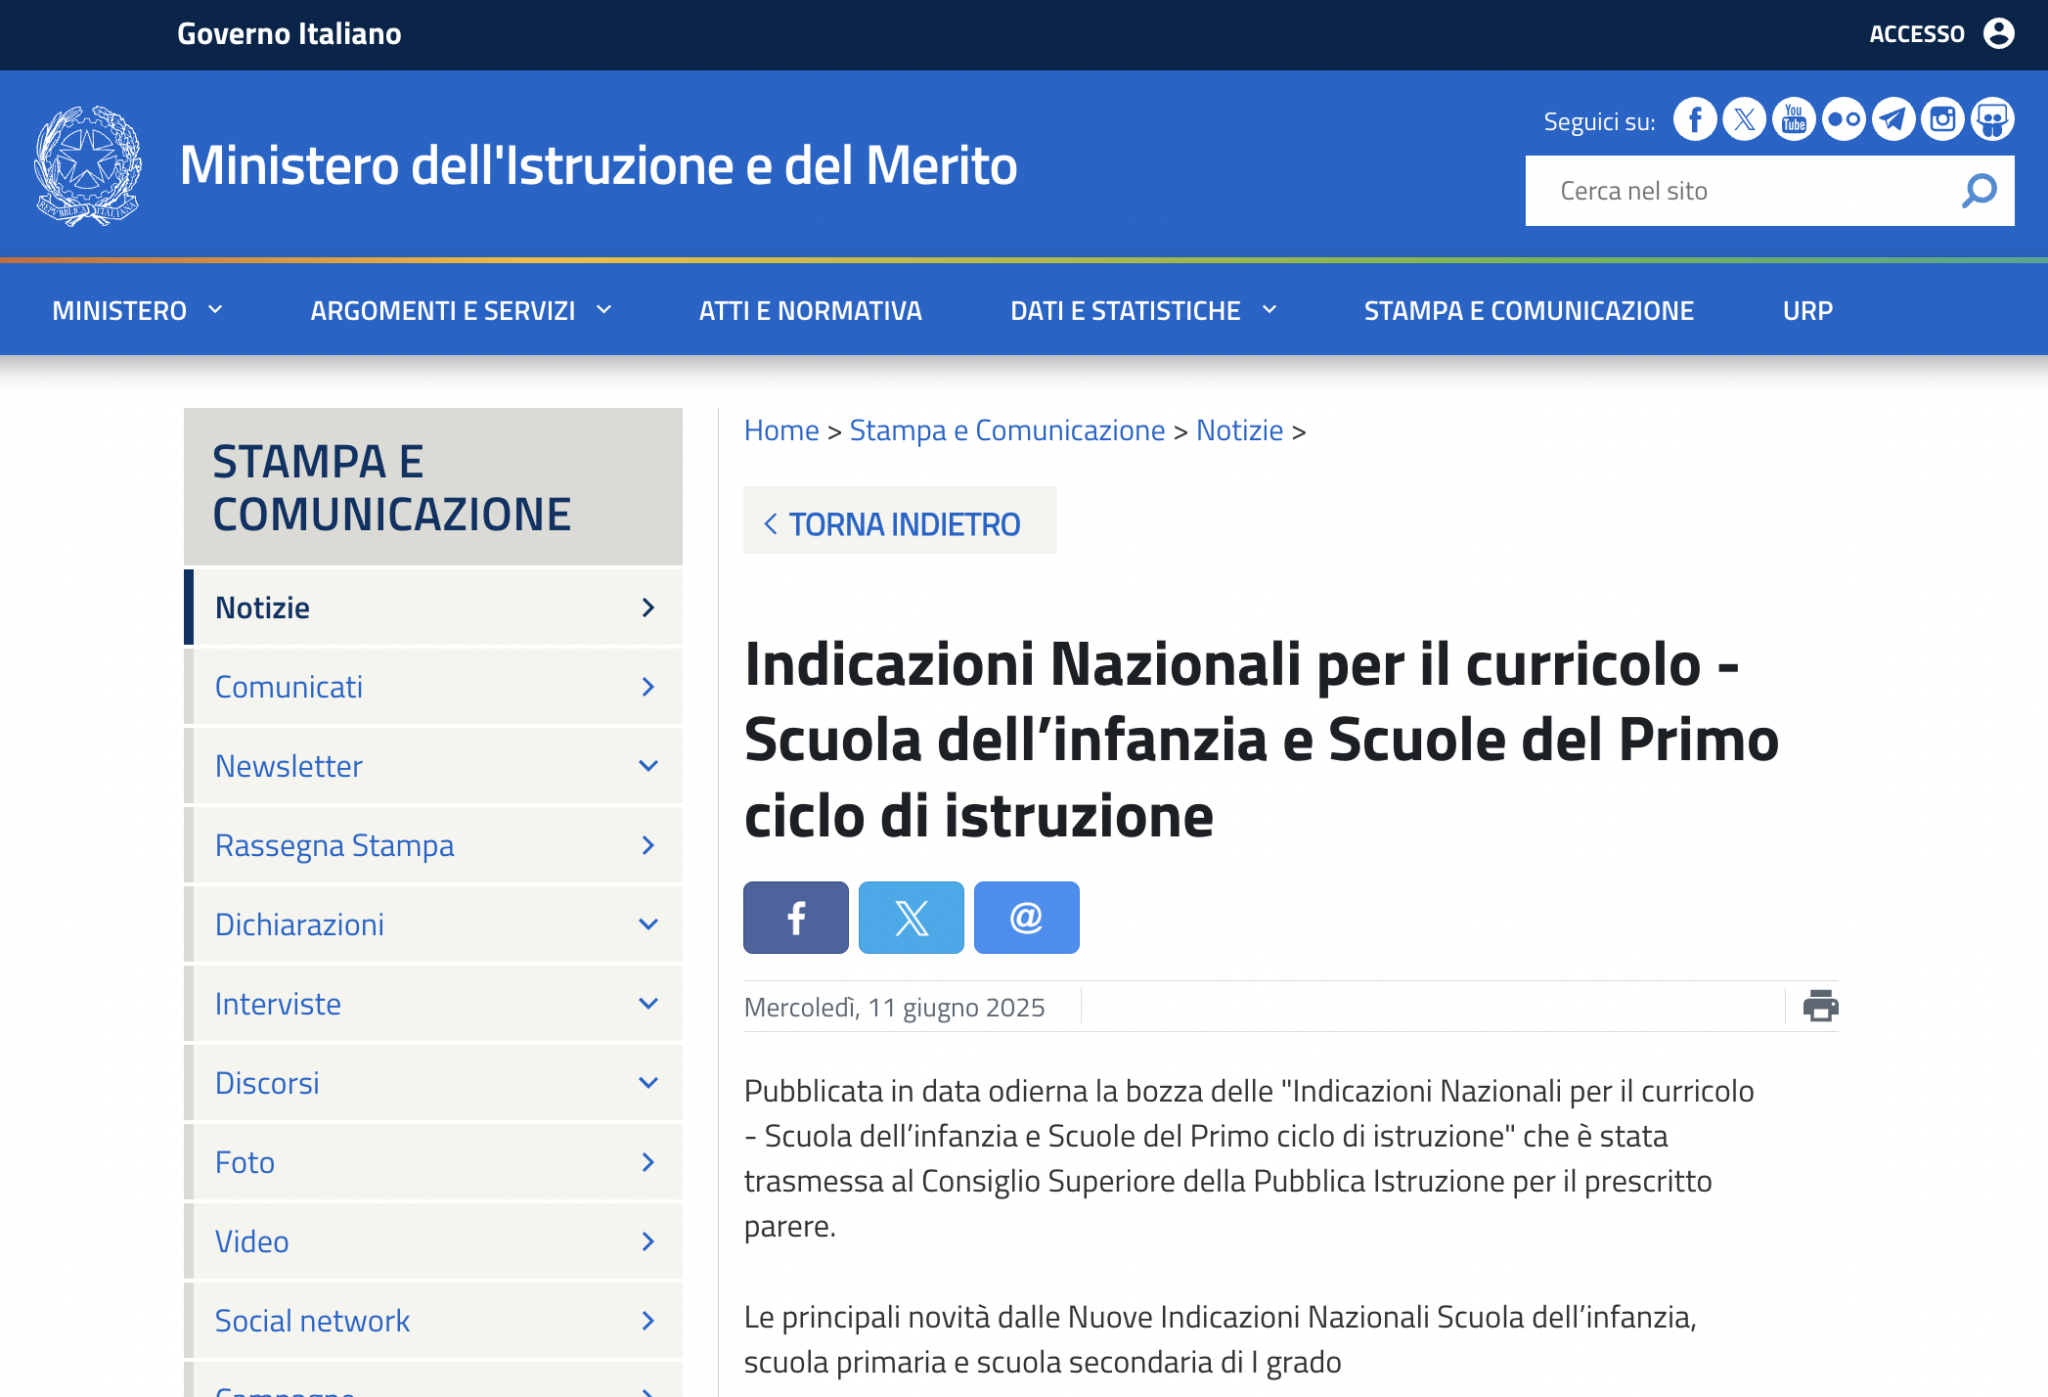Select Notizie in the sidebar
Viewport: 2048px width, 1397px height.
[x=434, y=607]
